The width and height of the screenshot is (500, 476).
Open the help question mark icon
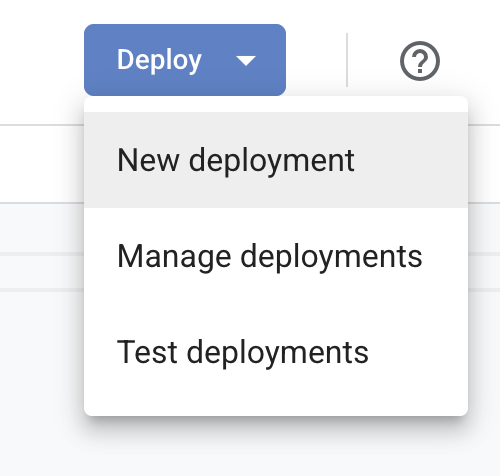(420, 61)
